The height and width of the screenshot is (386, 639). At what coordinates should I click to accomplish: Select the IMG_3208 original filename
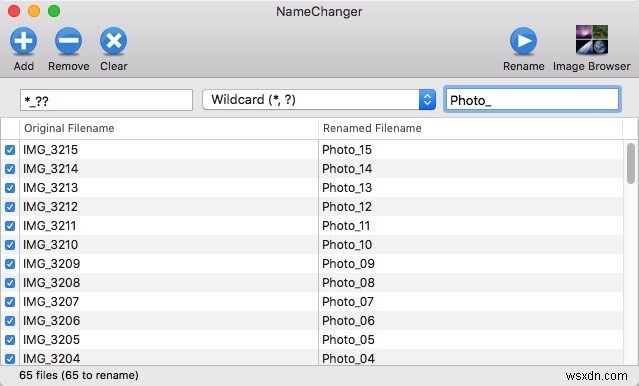pos(51,283)
